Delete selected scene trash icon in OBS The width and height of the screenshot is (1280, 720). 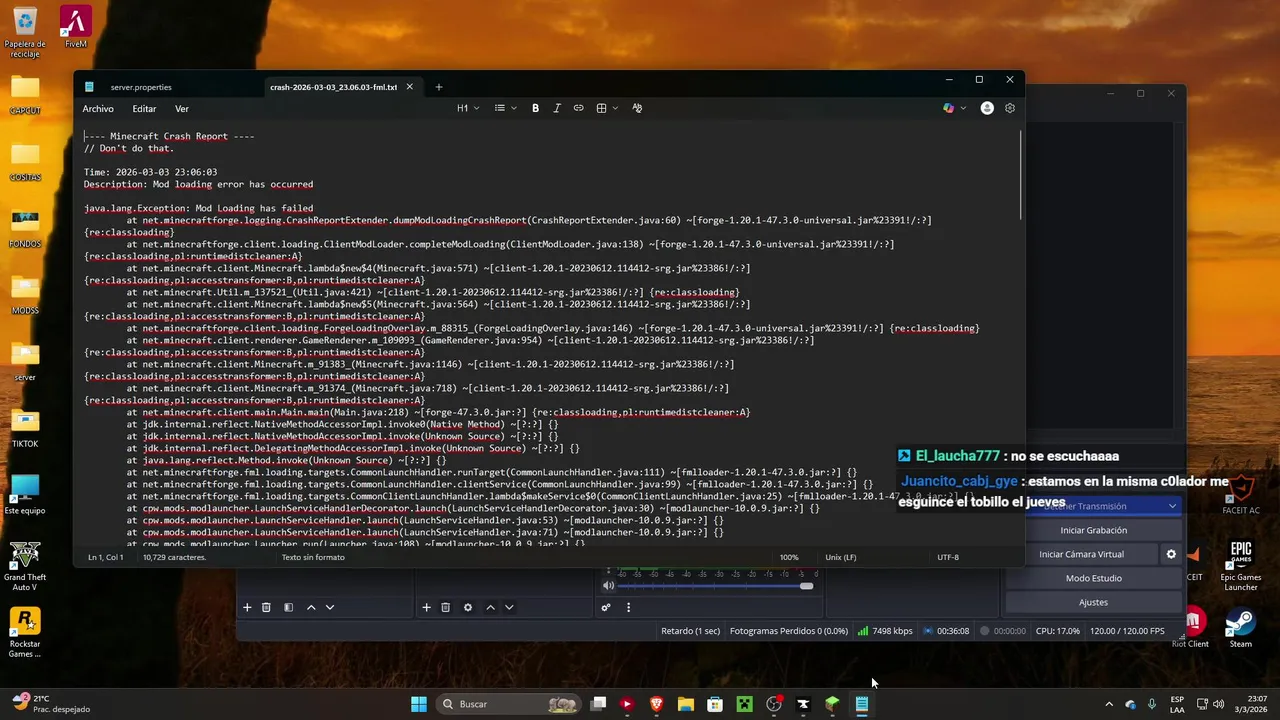tap(266, 607)
